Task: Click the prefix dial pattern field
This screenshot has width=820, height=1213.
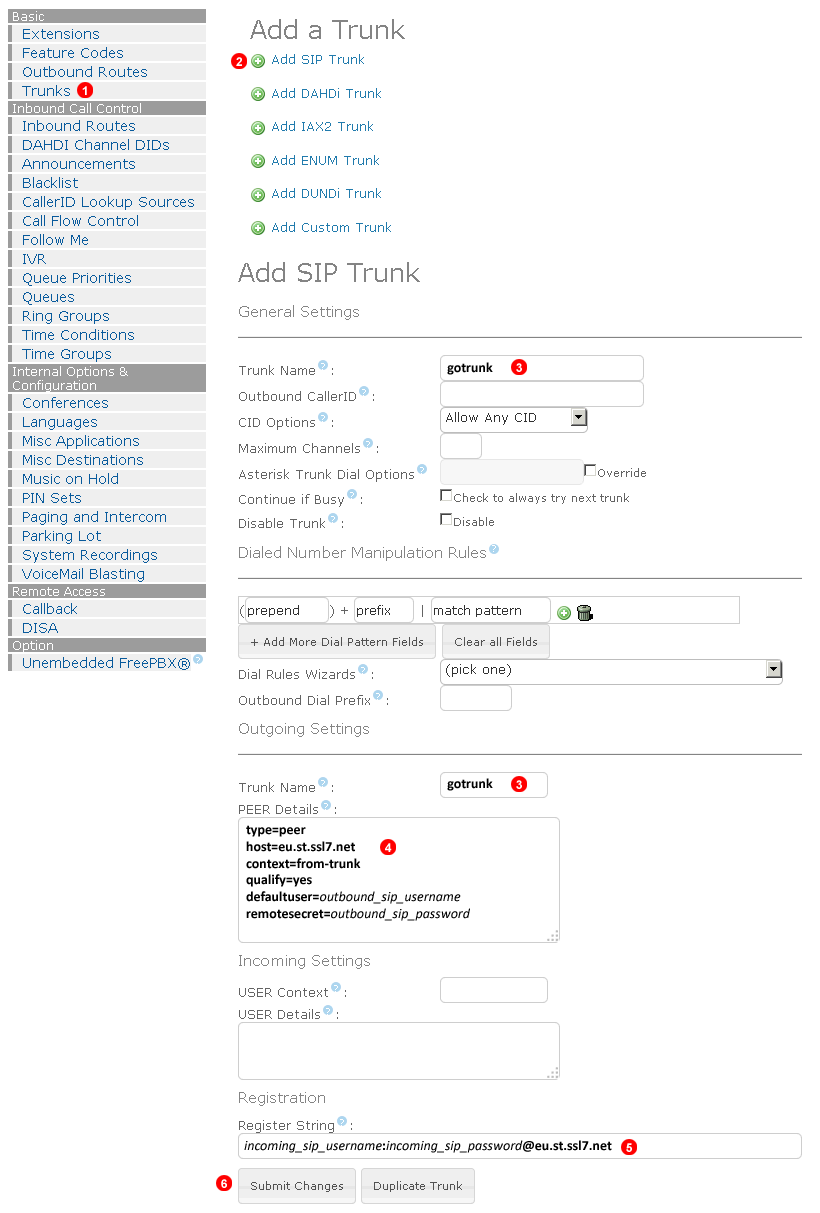Action: pos(384,610)
